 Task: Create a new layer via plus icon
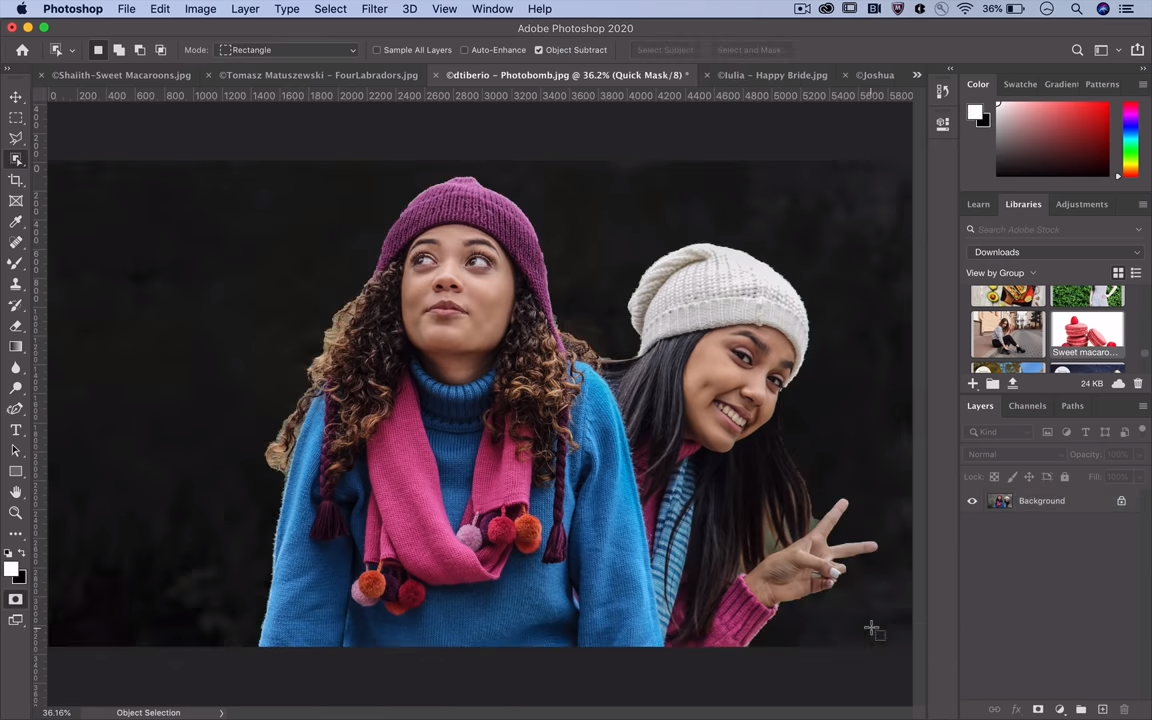pyautogui.click(x=1102, y=709)
